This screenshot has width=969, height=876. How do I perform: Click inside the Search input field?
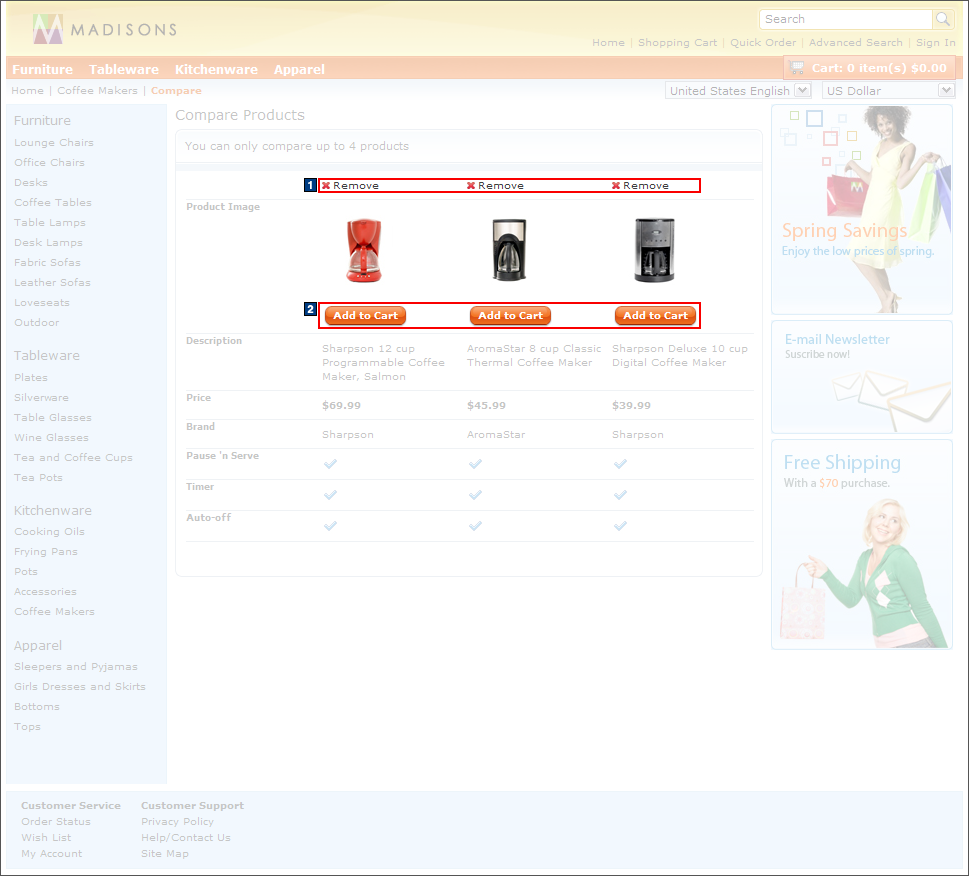845,18
